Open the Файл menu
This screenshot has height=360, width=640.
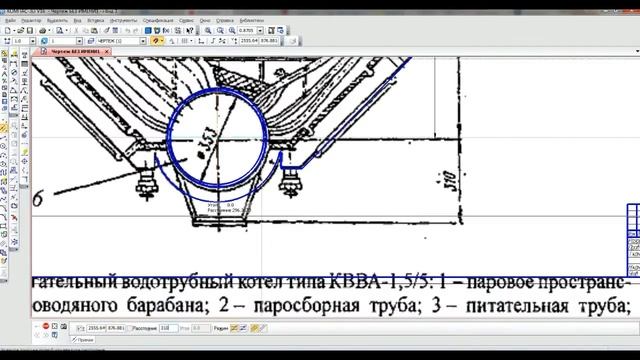[x=11, y=20]
